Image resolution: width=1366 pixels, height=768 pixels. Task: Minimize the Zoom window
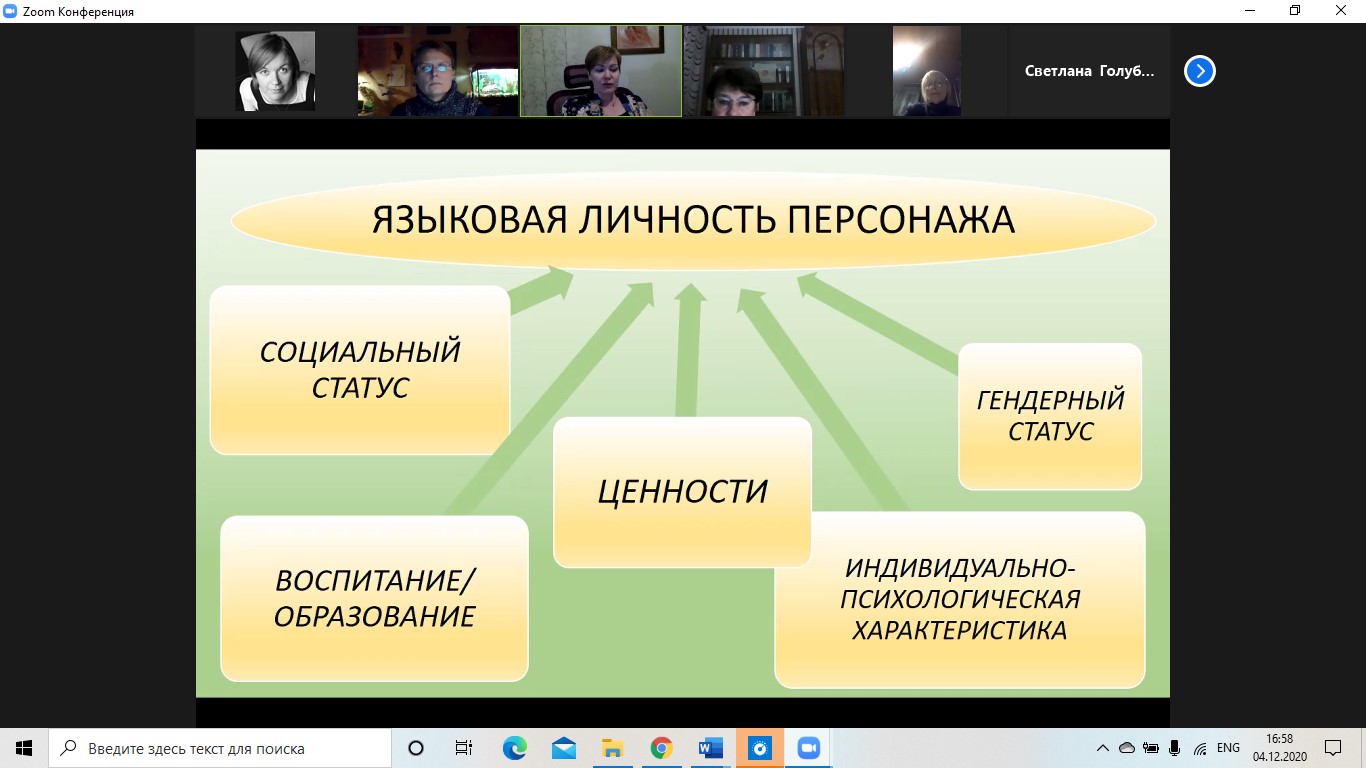pos(1249,11)
